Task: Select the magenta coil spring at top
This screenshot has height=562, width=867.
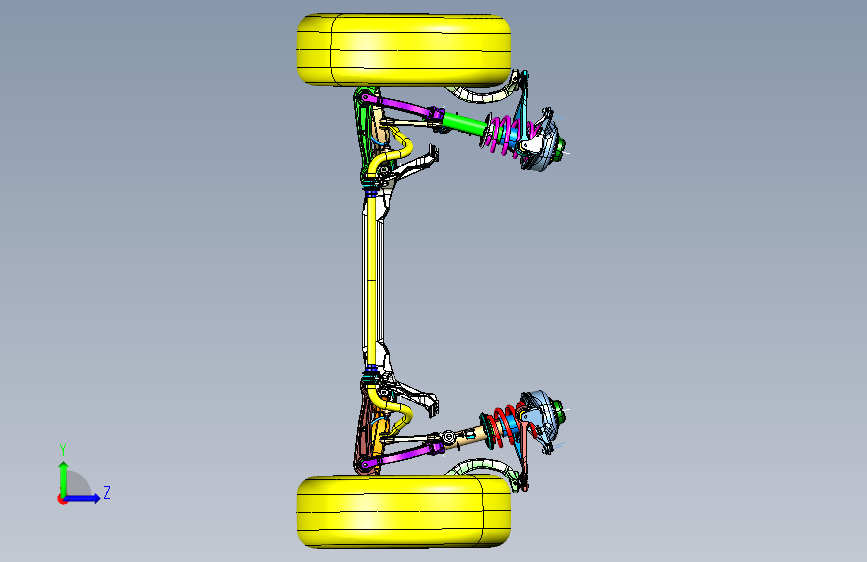Action: pos(504,134)
